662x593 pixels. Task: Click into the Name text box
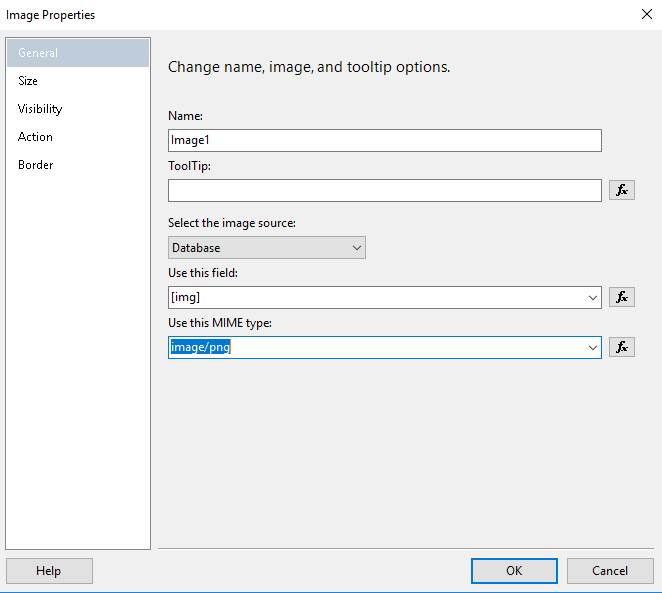point(385,140)
